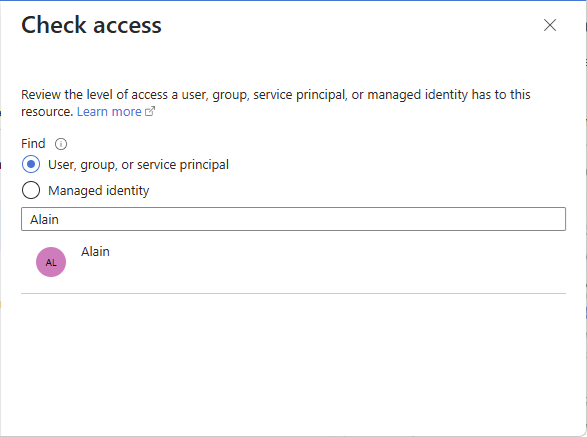Click the Find label
587x437 pixels.
(x=33, y=143)
